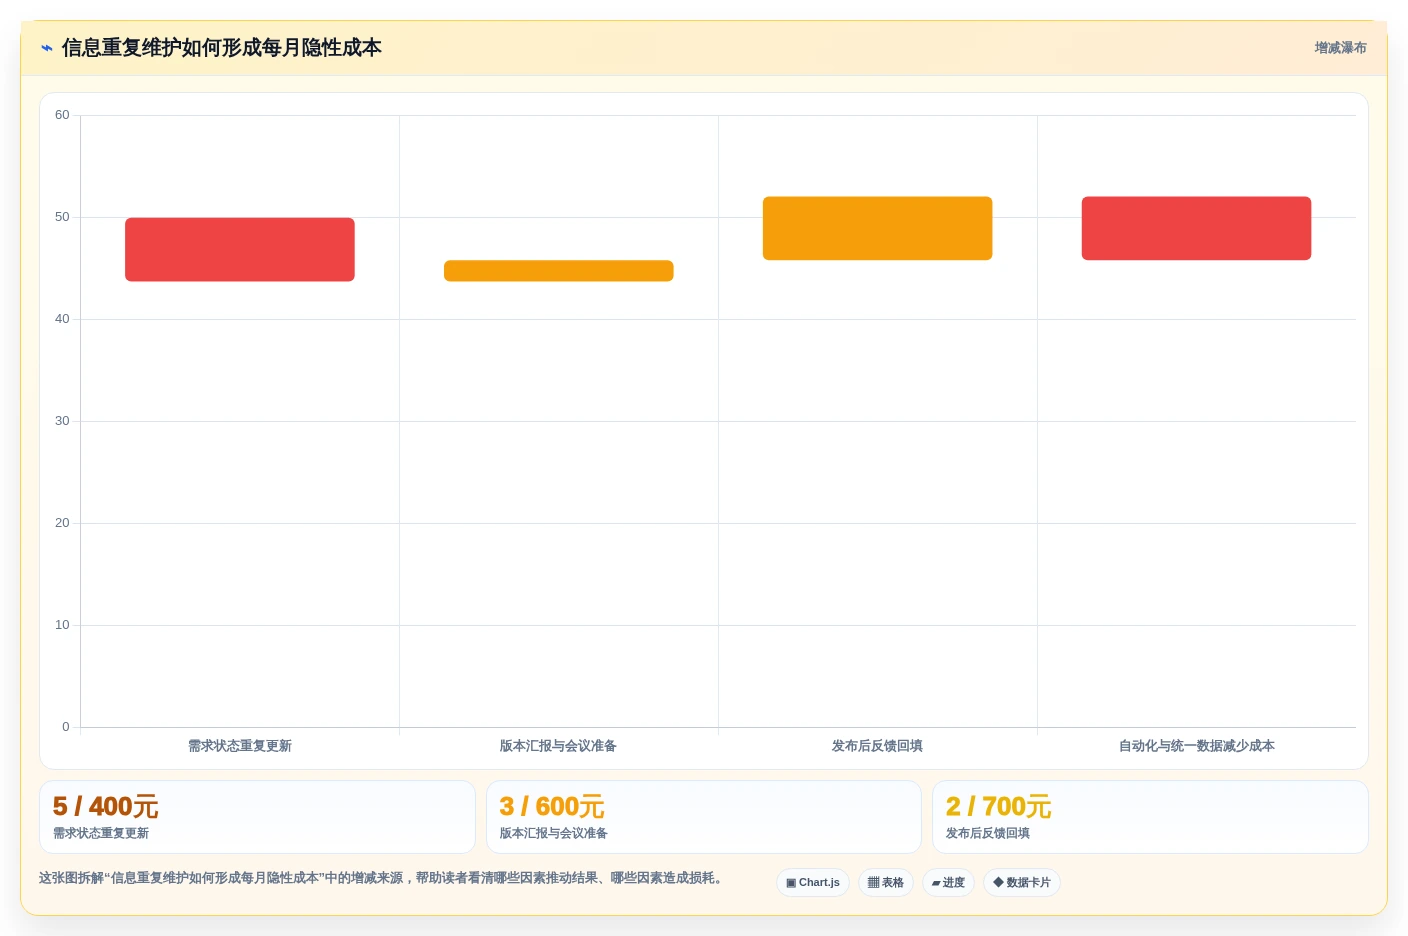Click the card caption 需求状态重复更新 under 5 / 400元
Screen dimensions: 1408x936
point(101,833)
